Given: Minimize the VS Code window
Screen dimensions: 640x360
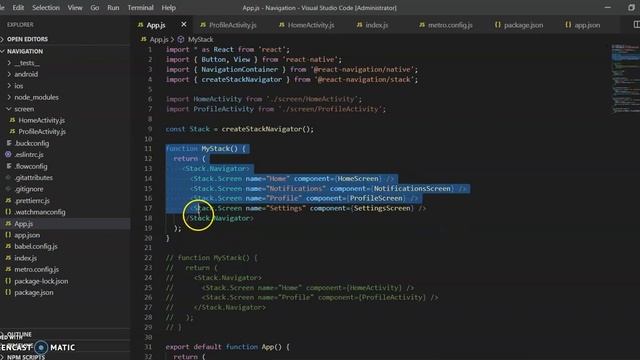Looking at the screenshot, I should (607, 7).
